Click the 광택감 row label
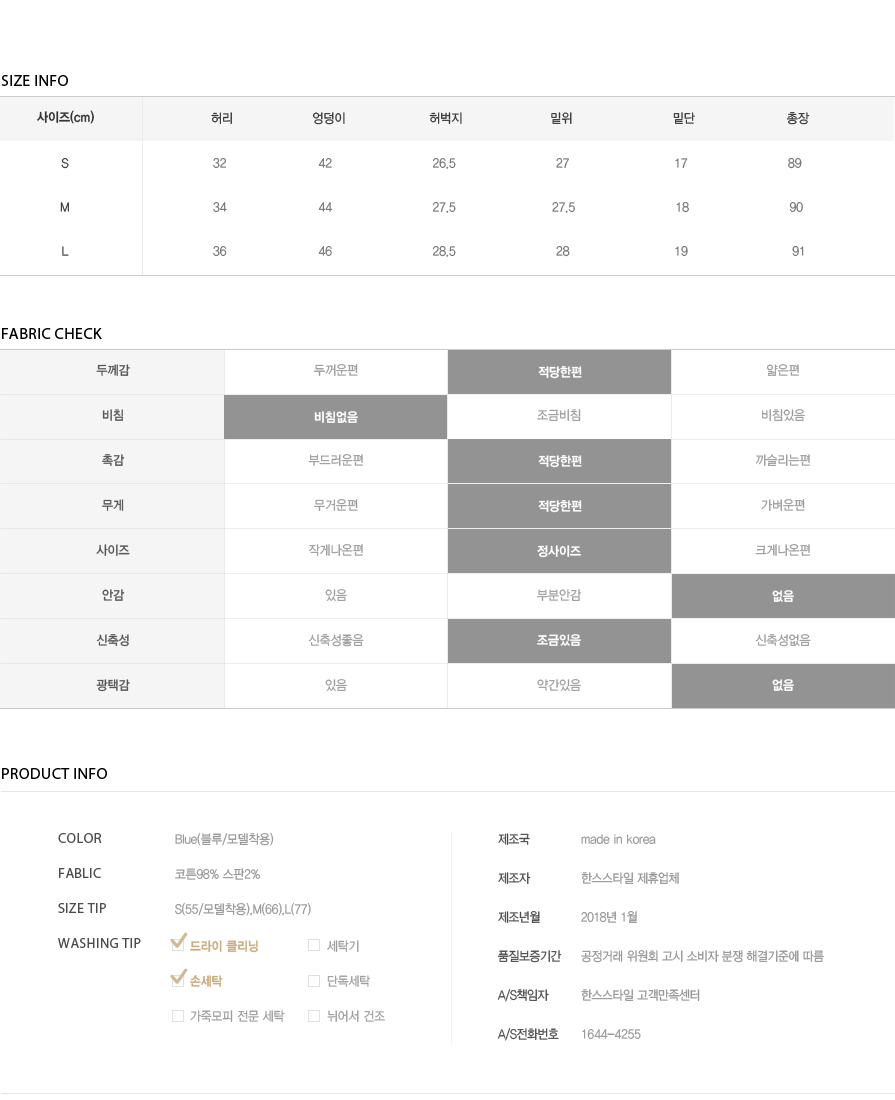 tap(112, 685)
